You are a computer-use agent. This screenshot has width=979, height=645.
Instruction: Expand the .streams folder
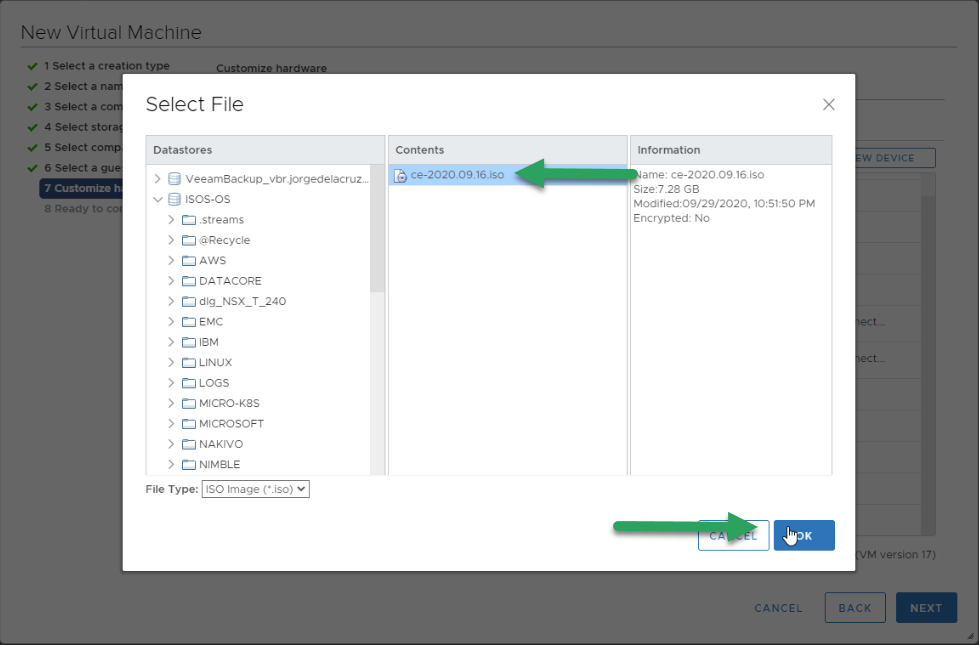coord(171,220)
